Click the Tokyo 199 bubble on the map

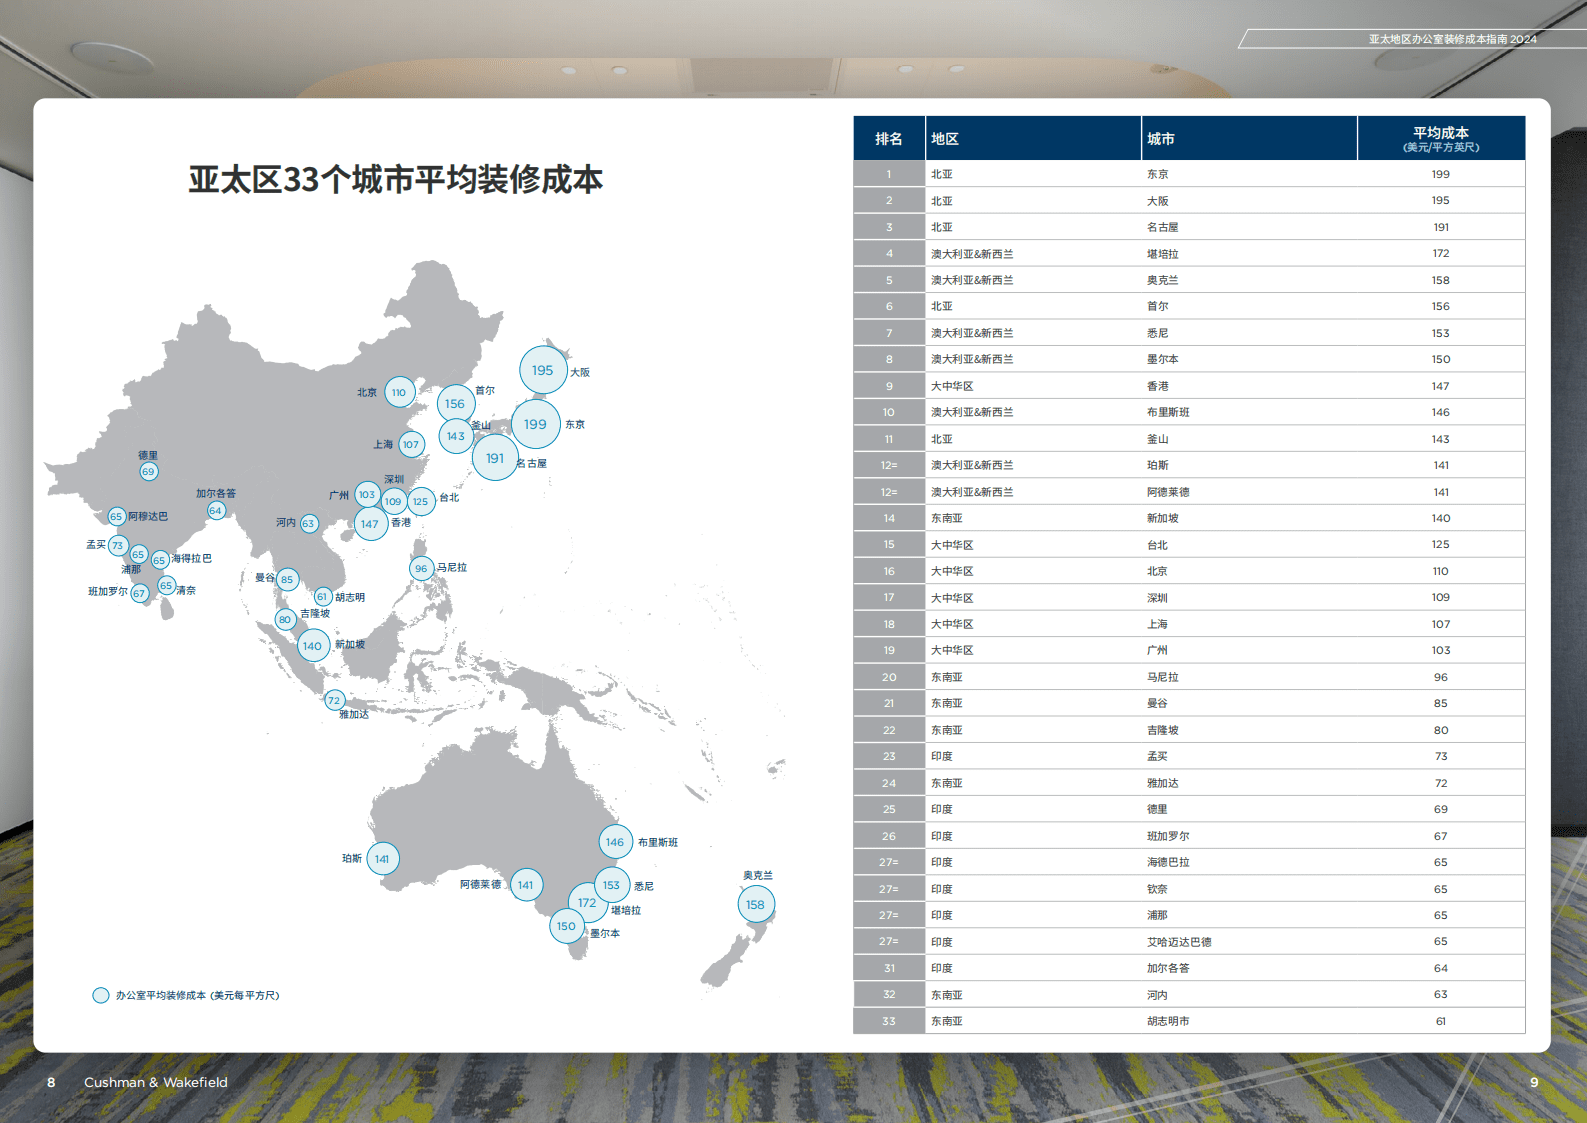coord(535,424)
